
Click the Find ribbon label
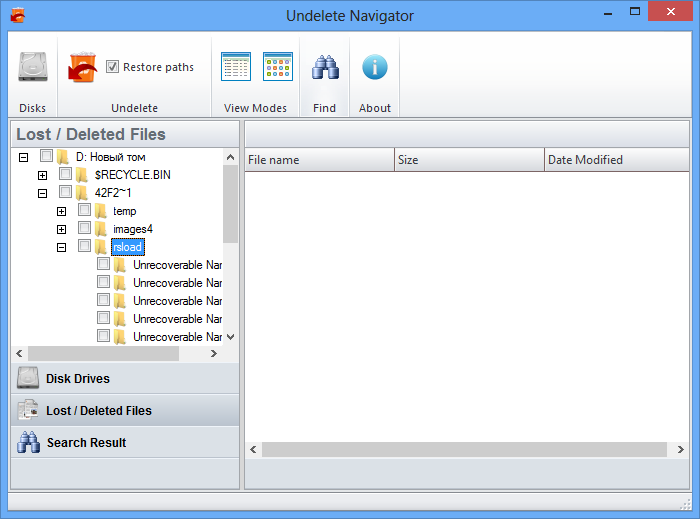(x=325, y=108)
